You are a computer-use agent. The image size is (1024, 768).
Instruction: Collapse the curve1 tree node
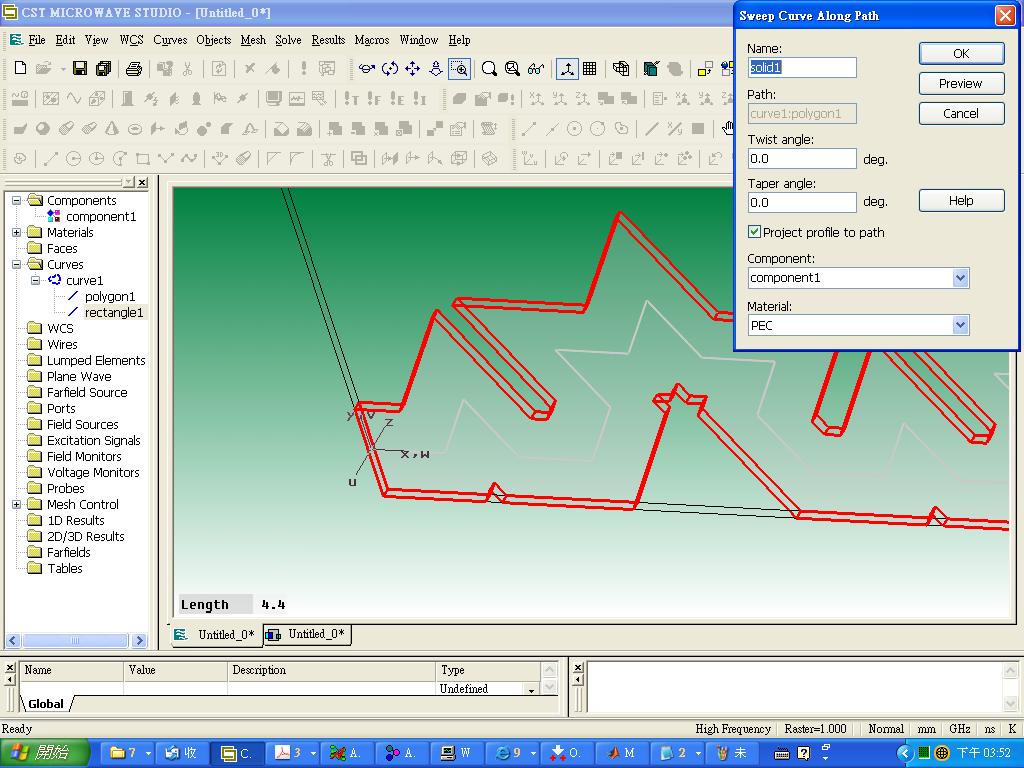(x=36, y=280)
